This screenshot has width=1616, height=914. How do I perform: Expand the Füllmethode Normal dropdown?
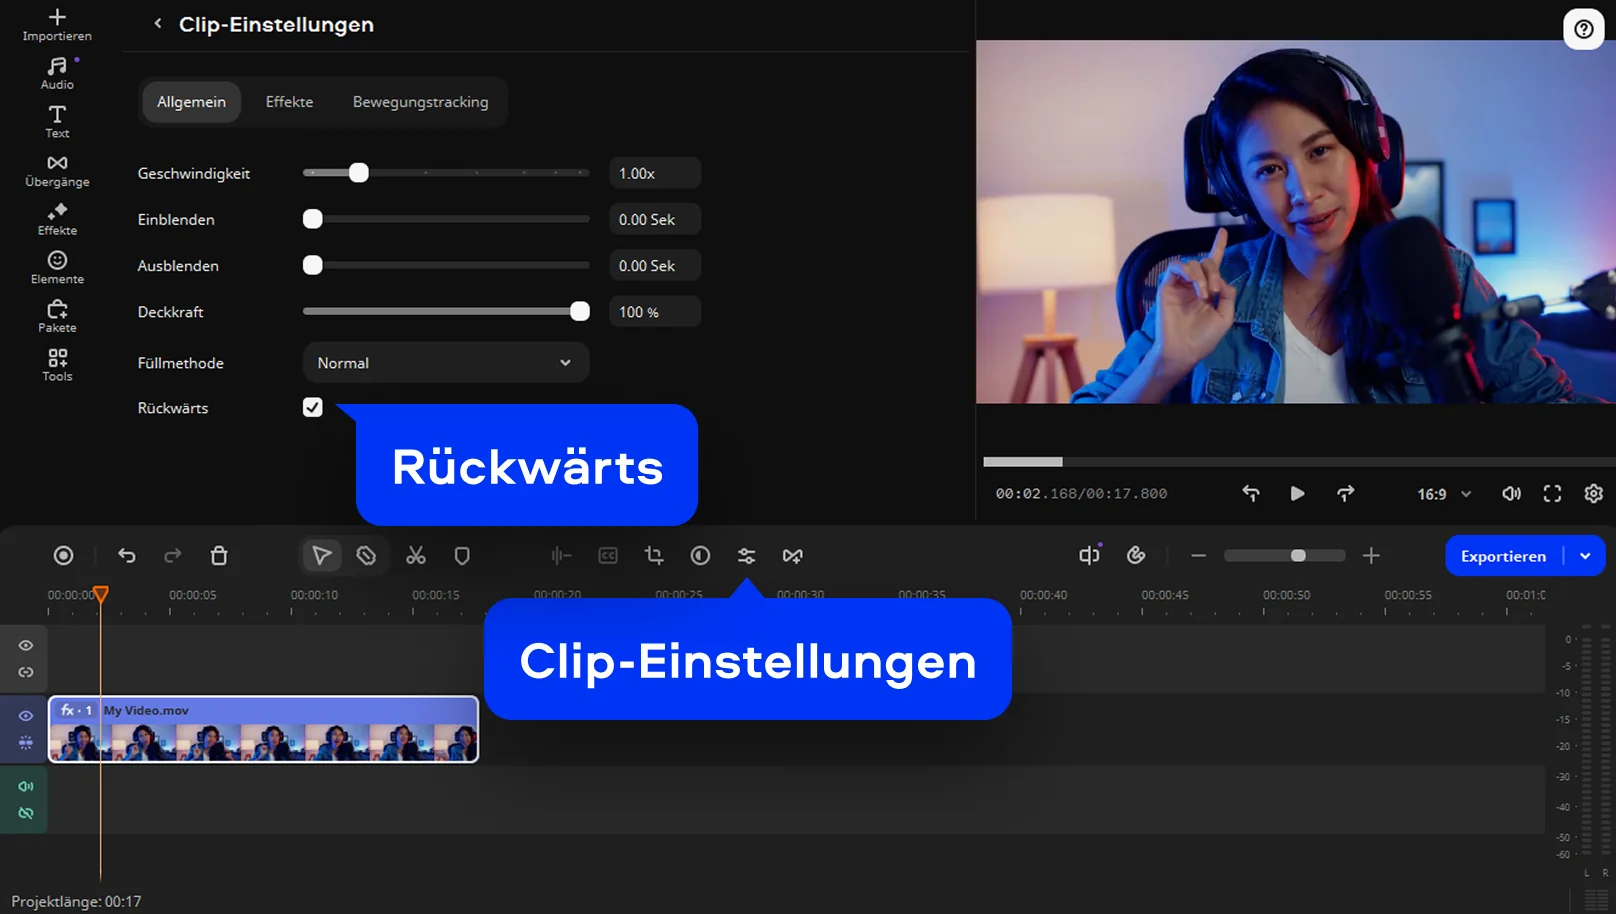point(445,363)
